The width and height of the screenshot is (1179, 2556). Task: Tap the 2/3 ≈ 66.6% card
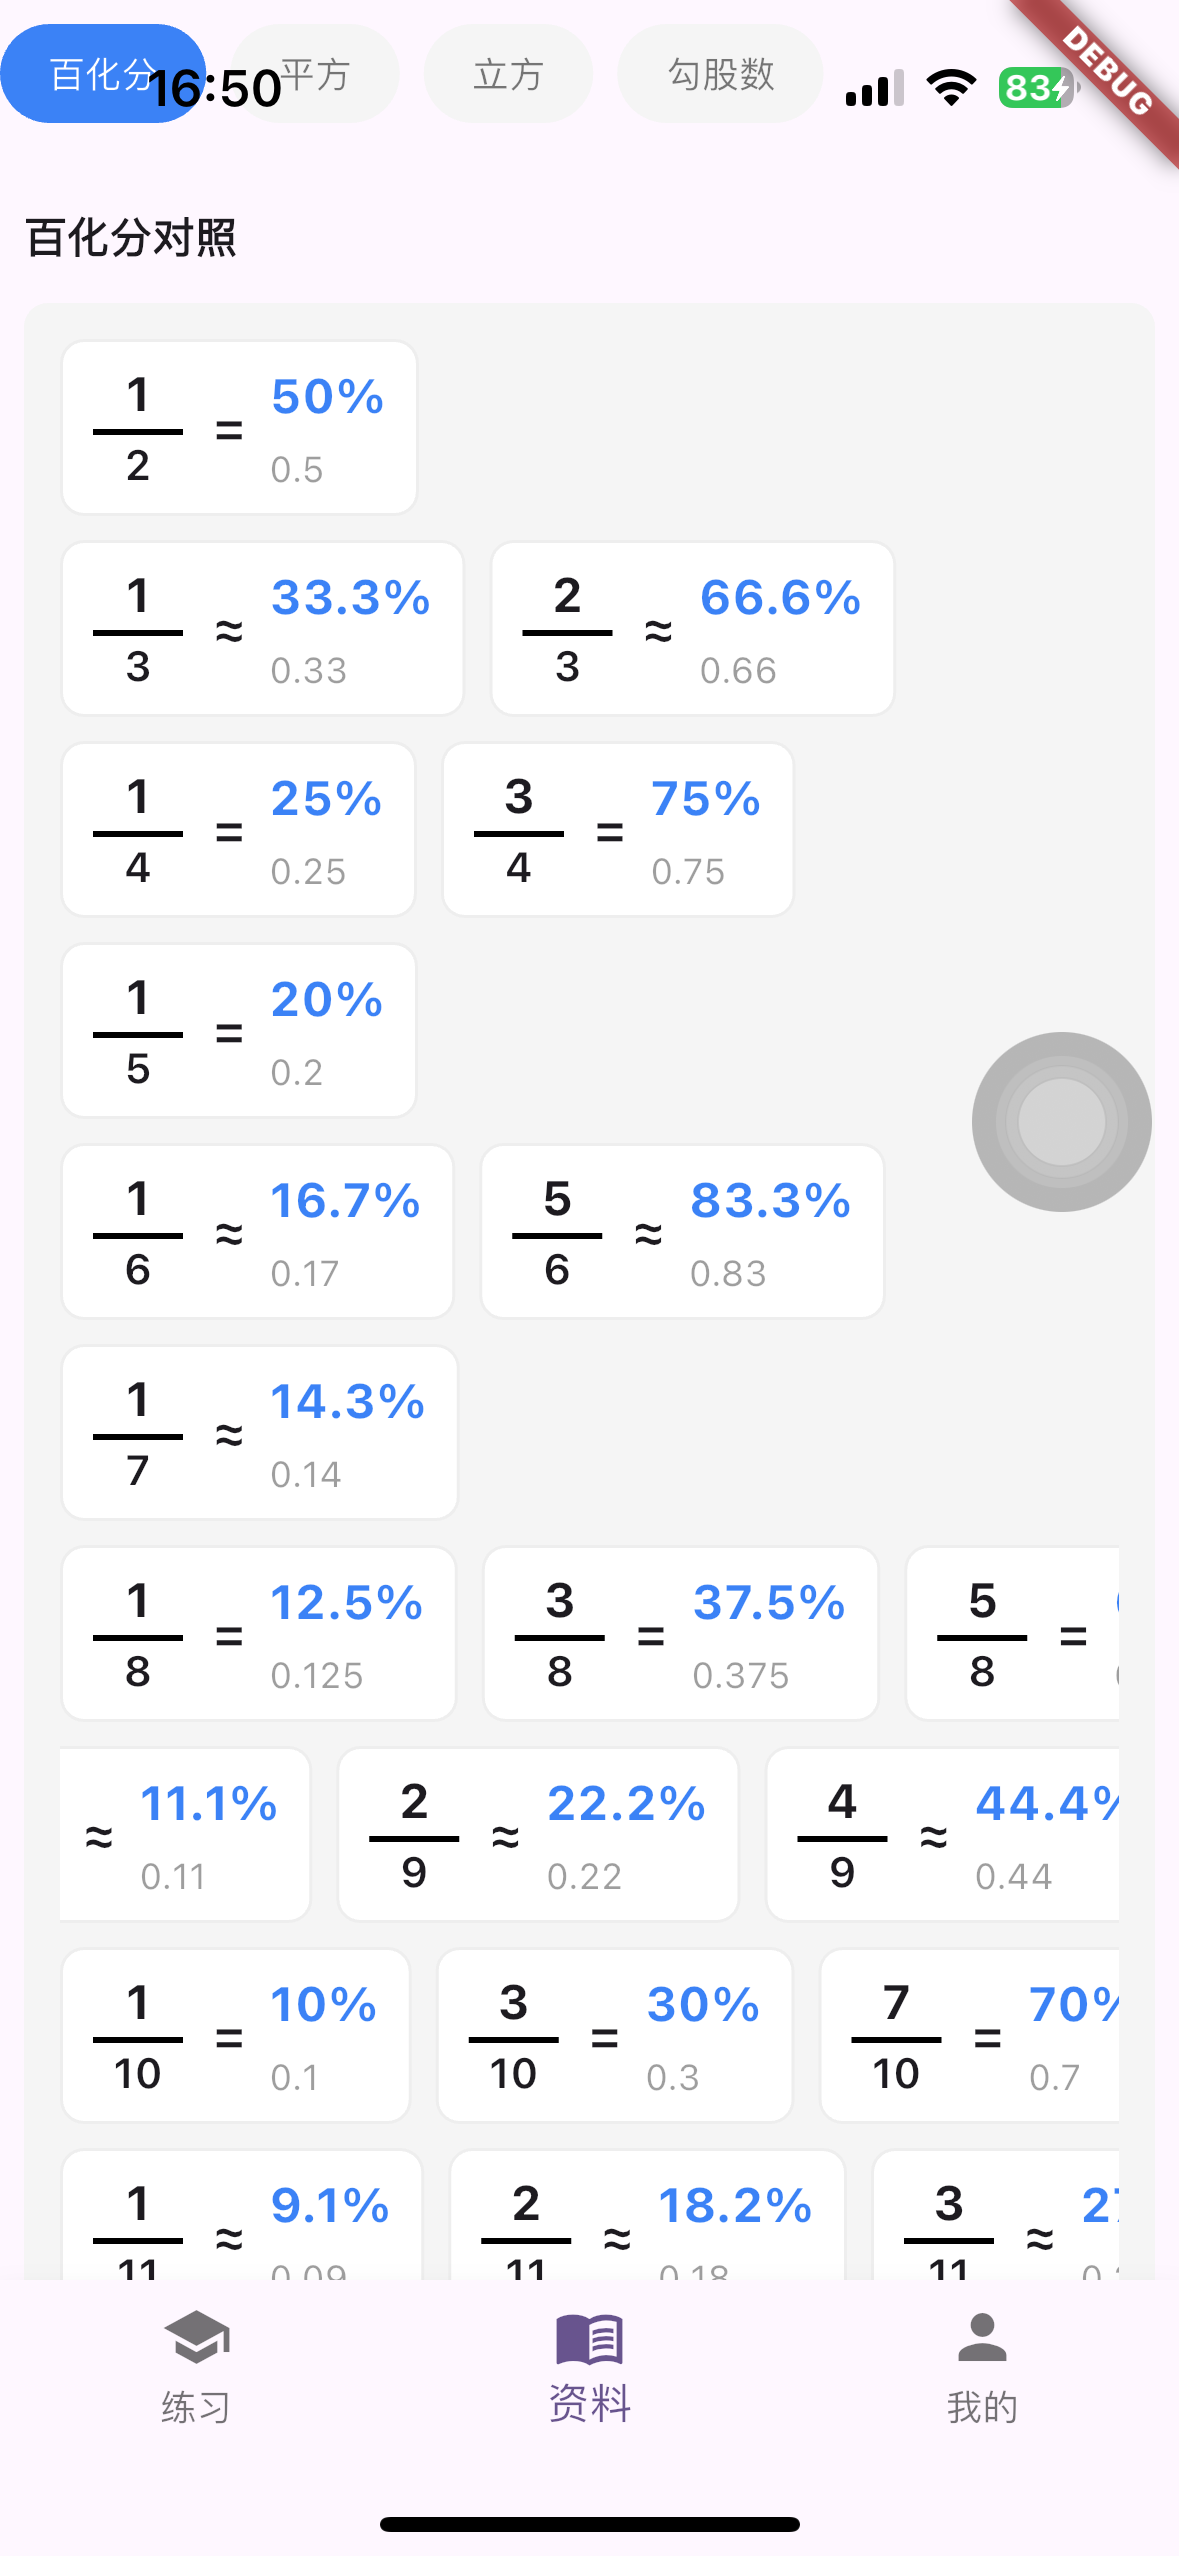coord(692,629)
